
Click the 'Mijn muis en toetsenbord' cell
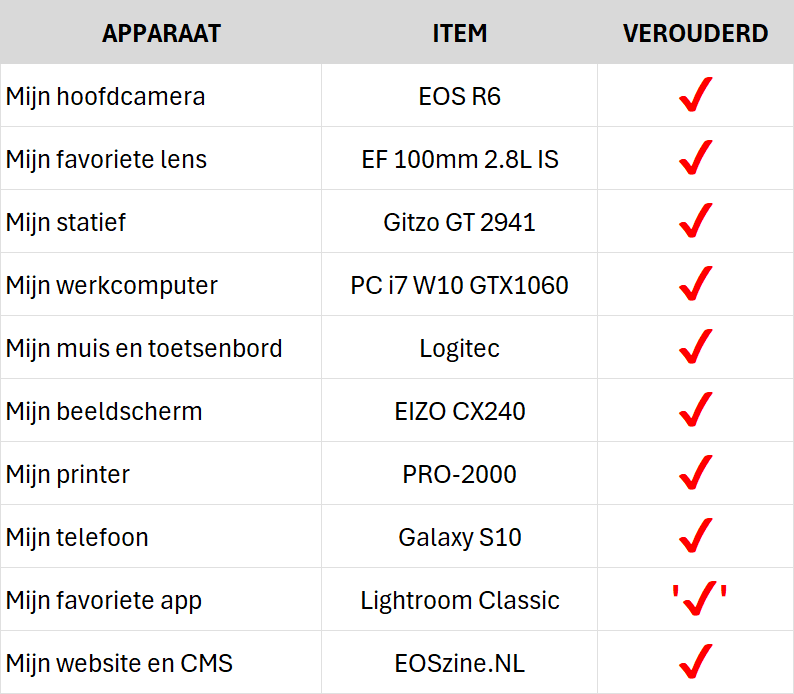pos(144,348)
